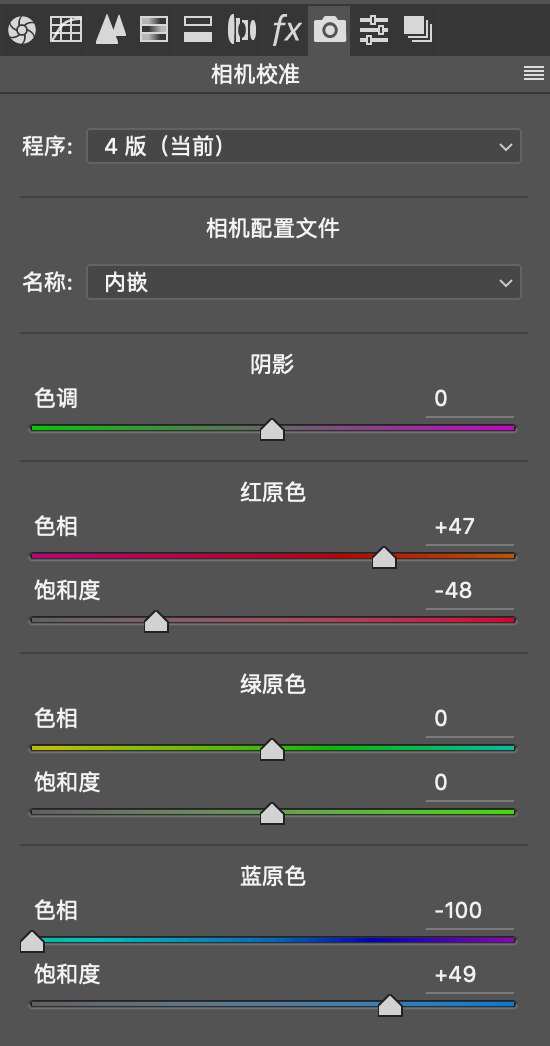Viewport: 550px width, 1046px height.
Task: Open the Effects fx panel
Action: point(286,30)
